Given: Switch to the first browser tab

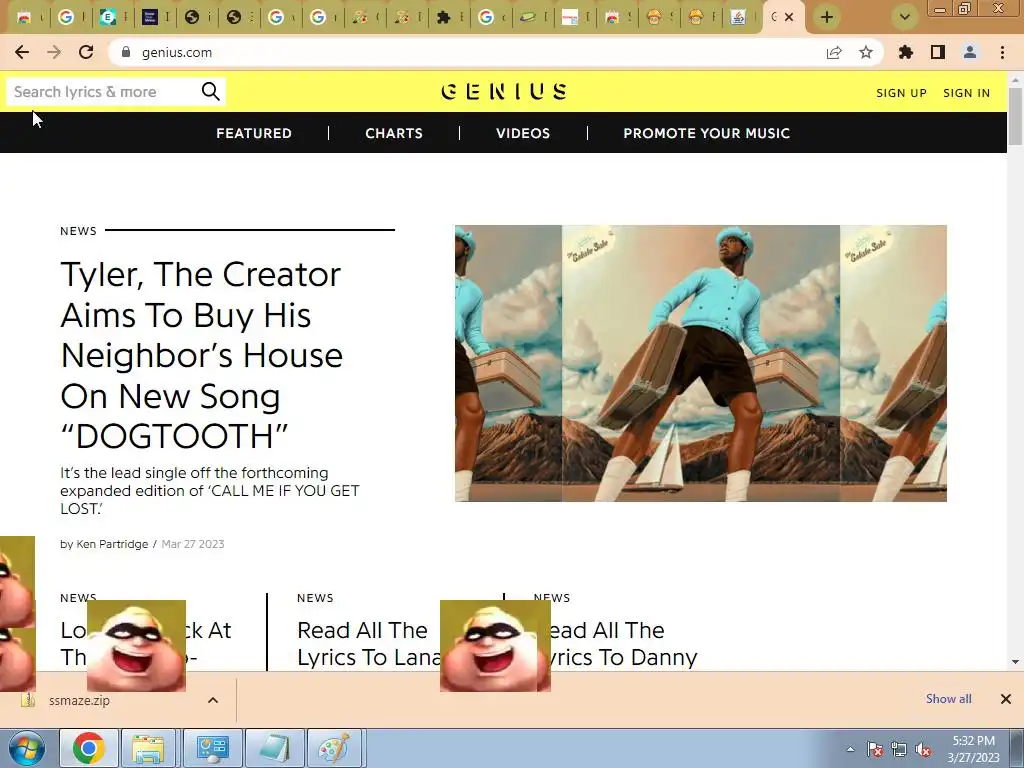Looking at the screenshot, I should click(25, 18).
